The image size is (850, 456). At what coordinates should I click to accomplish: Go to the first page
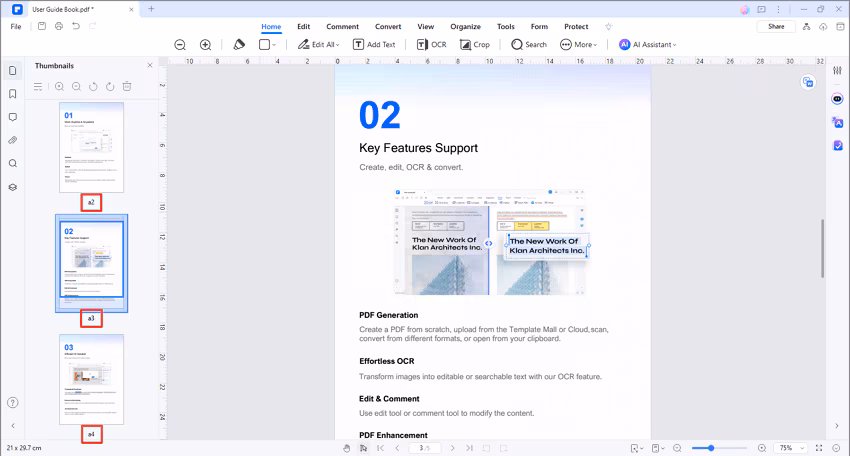pos(381,448)
